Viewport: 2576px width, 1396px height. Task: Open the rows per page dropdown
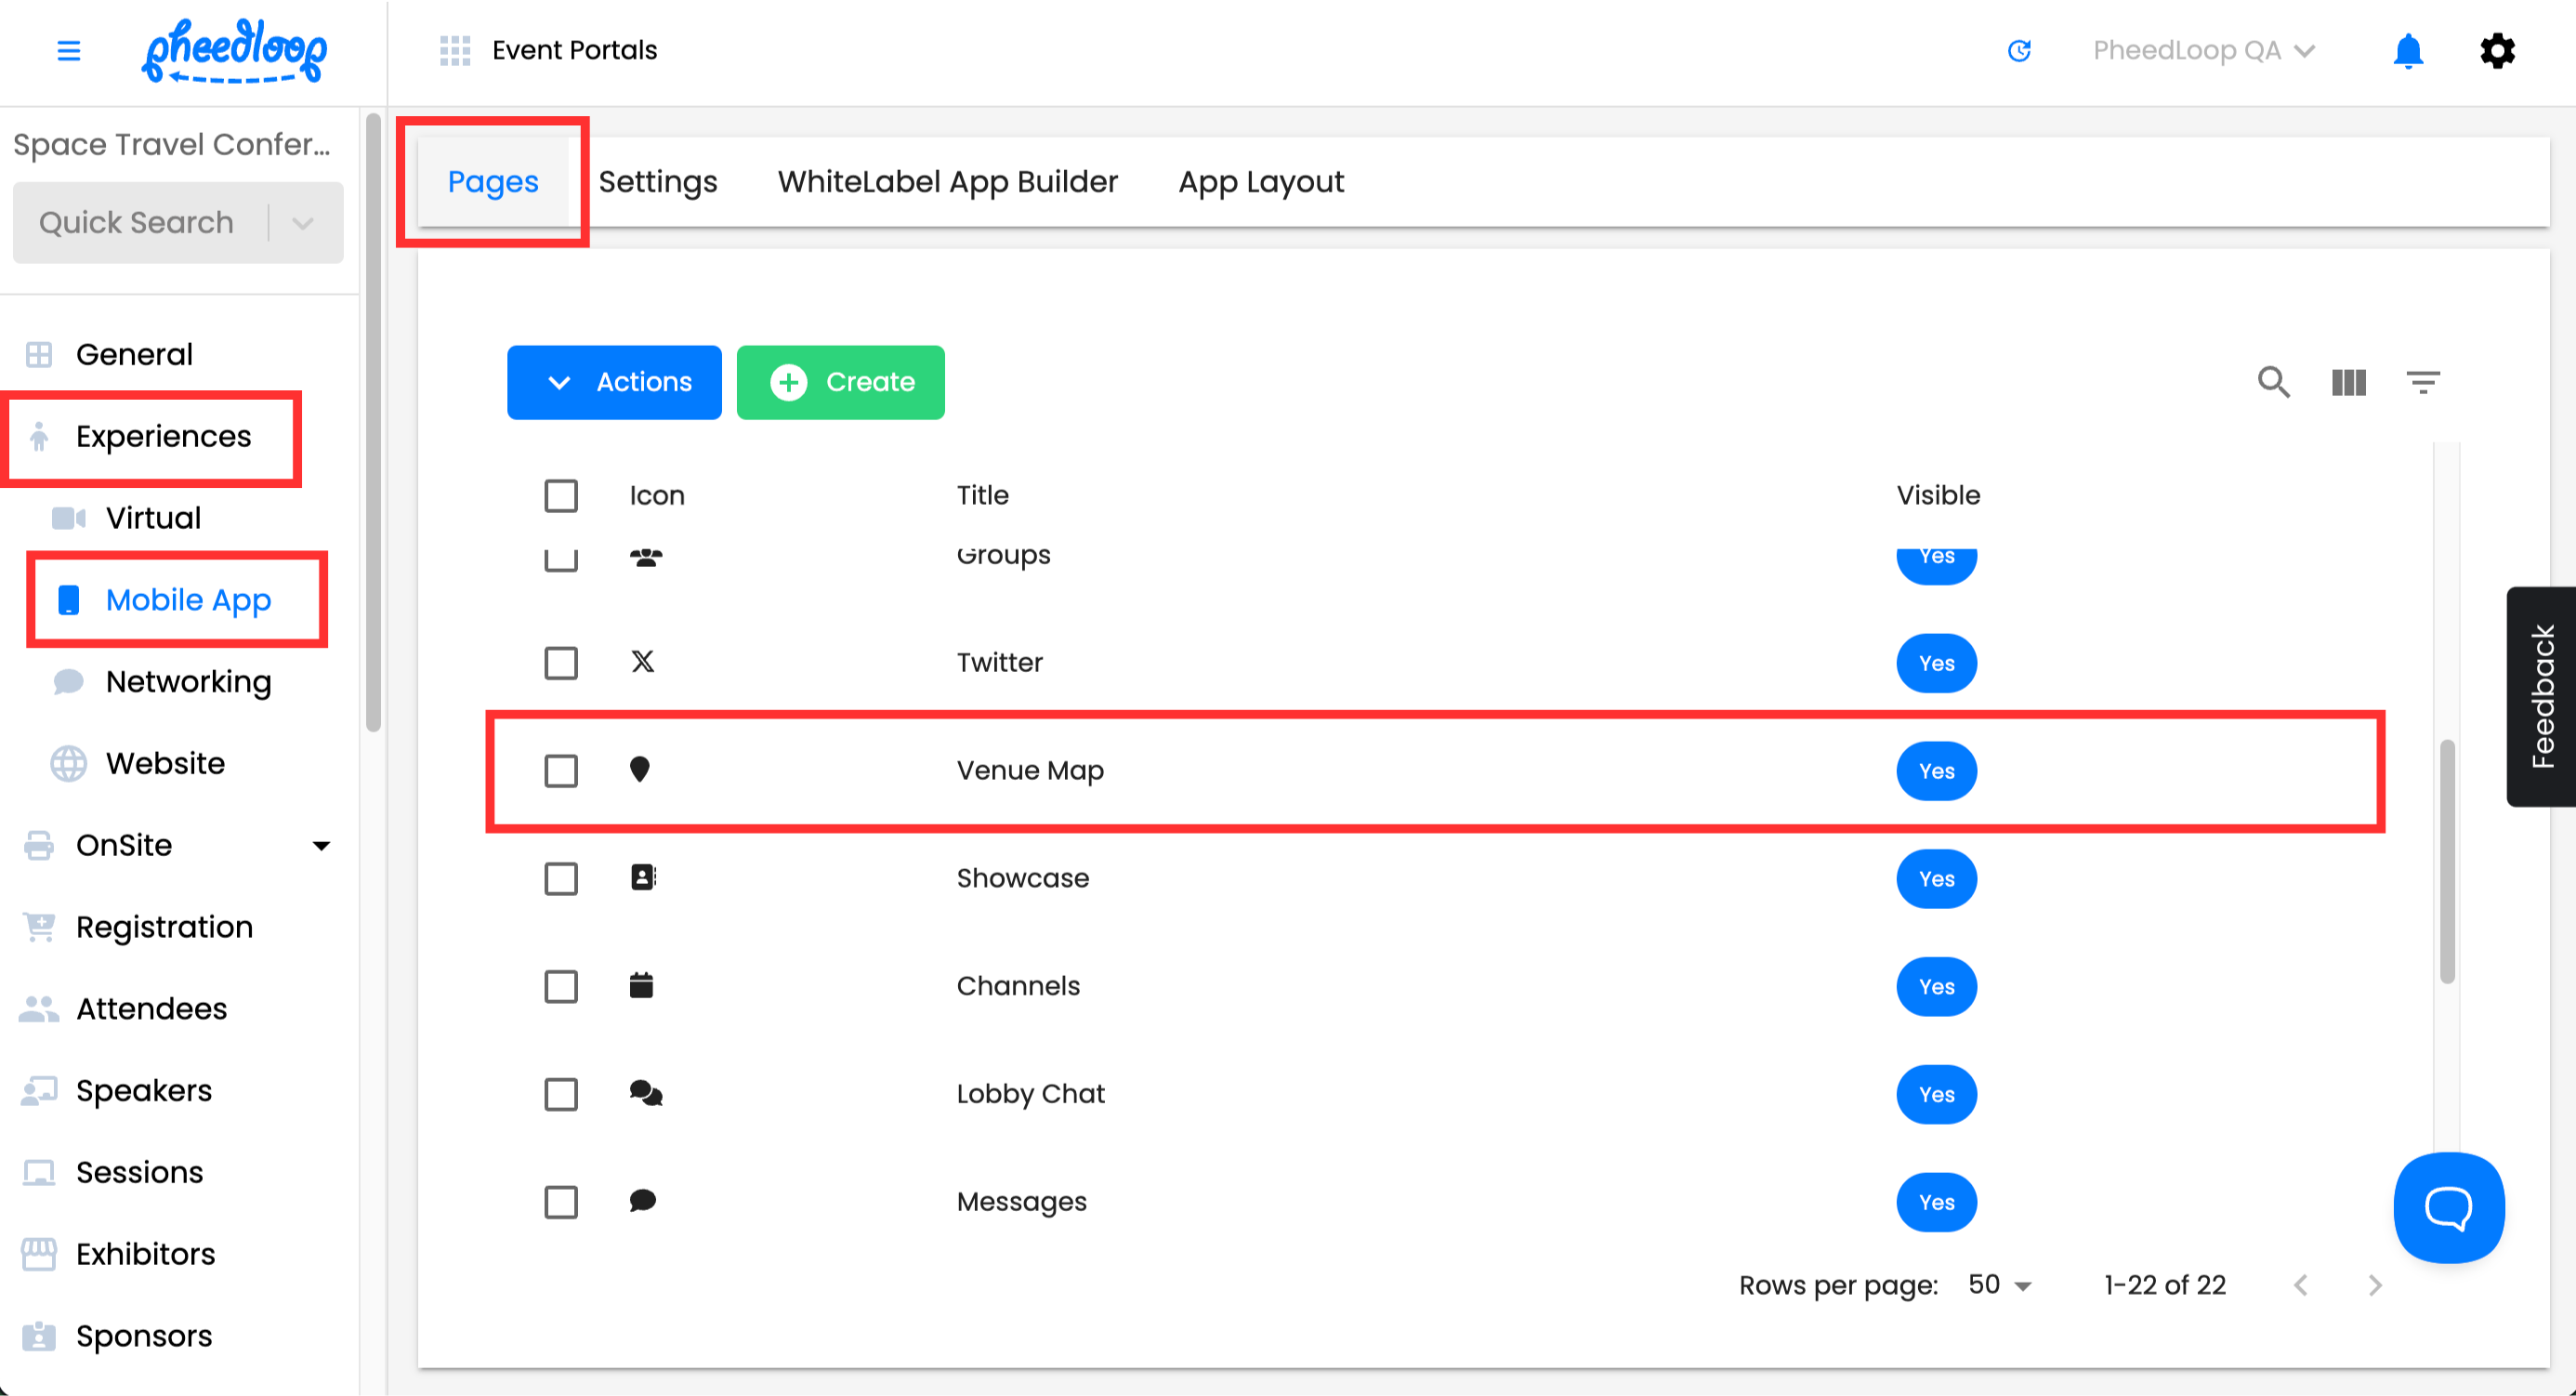click(x=1999, y=1285)
